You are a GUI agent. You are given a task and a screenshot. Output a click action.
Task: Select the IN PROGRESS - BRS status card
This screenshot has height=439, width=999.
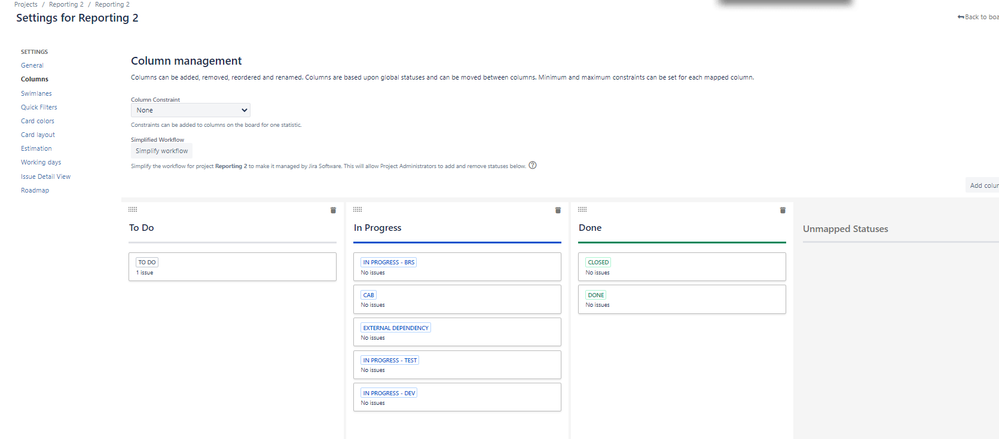point(457,267)
